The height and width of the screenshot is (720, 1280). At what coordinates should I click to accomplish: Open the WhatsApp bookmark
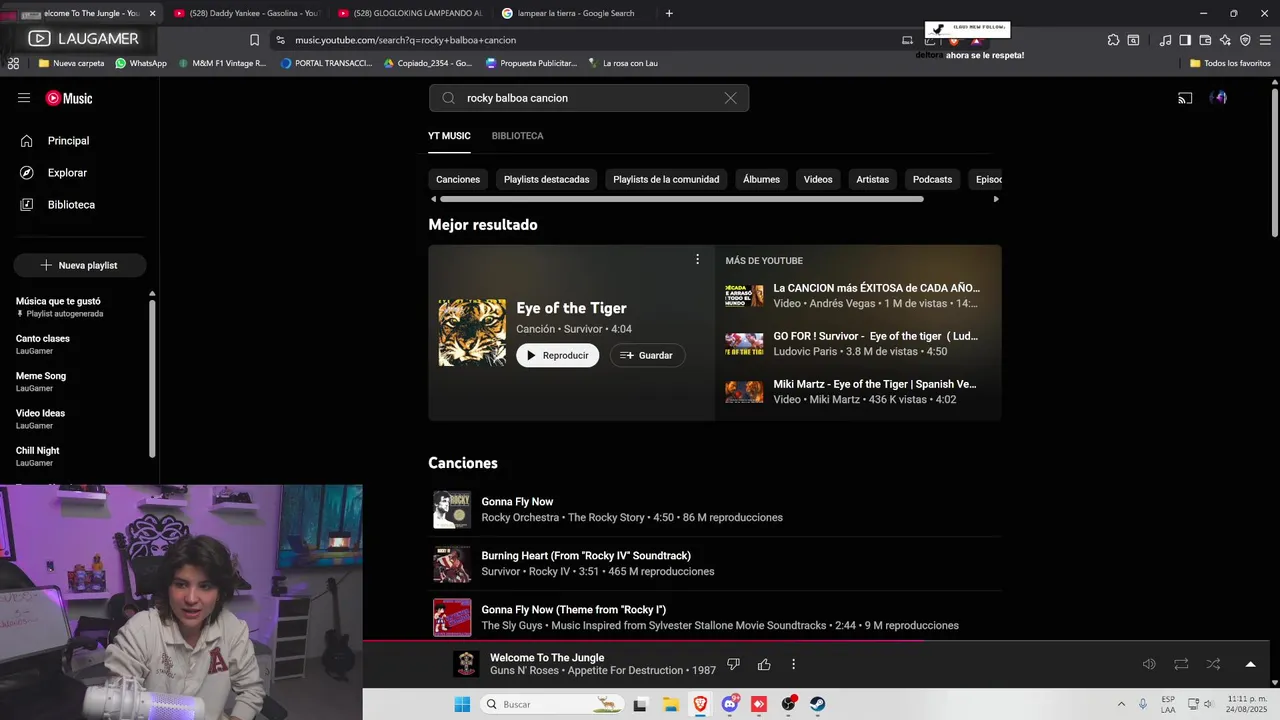pos(141,63)
